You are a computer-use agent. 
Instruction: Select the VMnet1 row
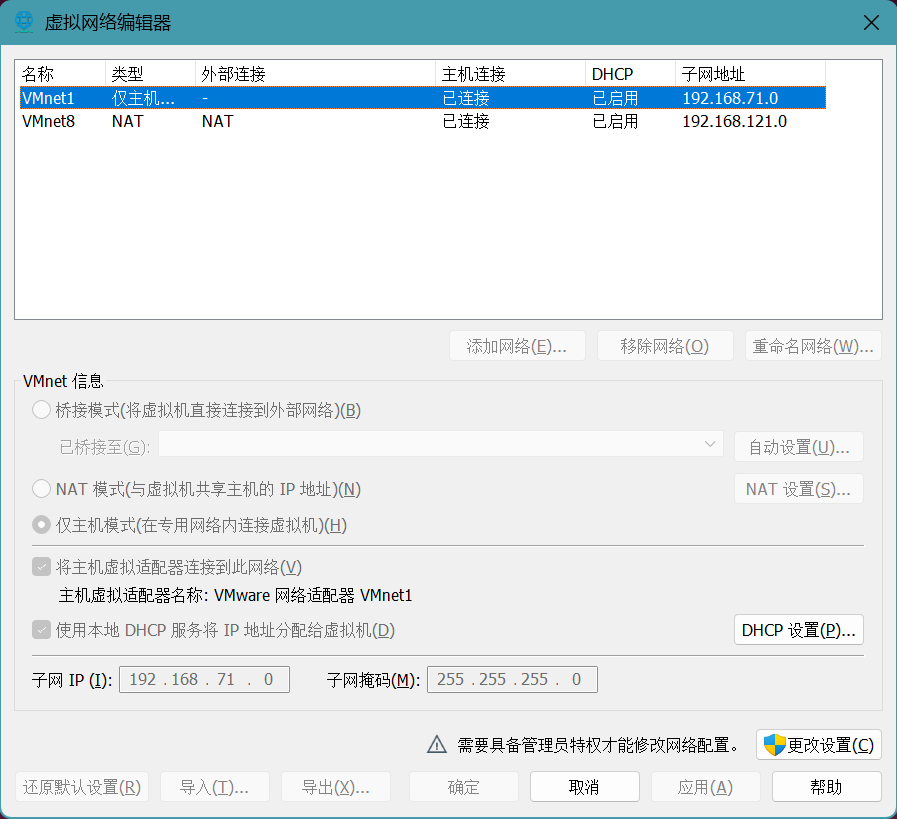pyautogui.click(x=423, y=98)
